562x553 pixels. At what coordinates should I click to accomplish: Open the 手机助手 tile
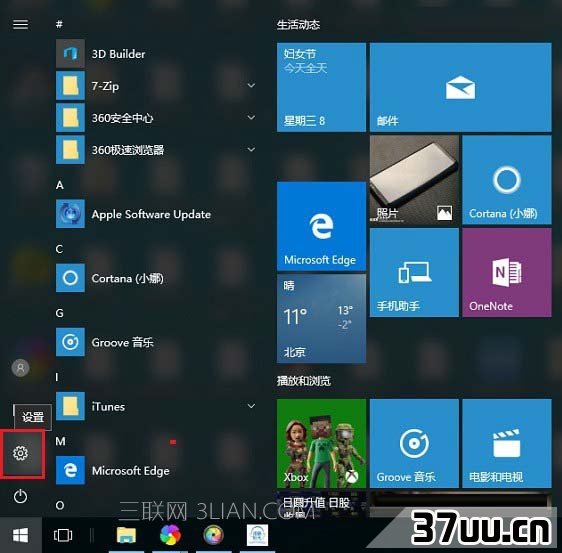(x=414, y=272)
